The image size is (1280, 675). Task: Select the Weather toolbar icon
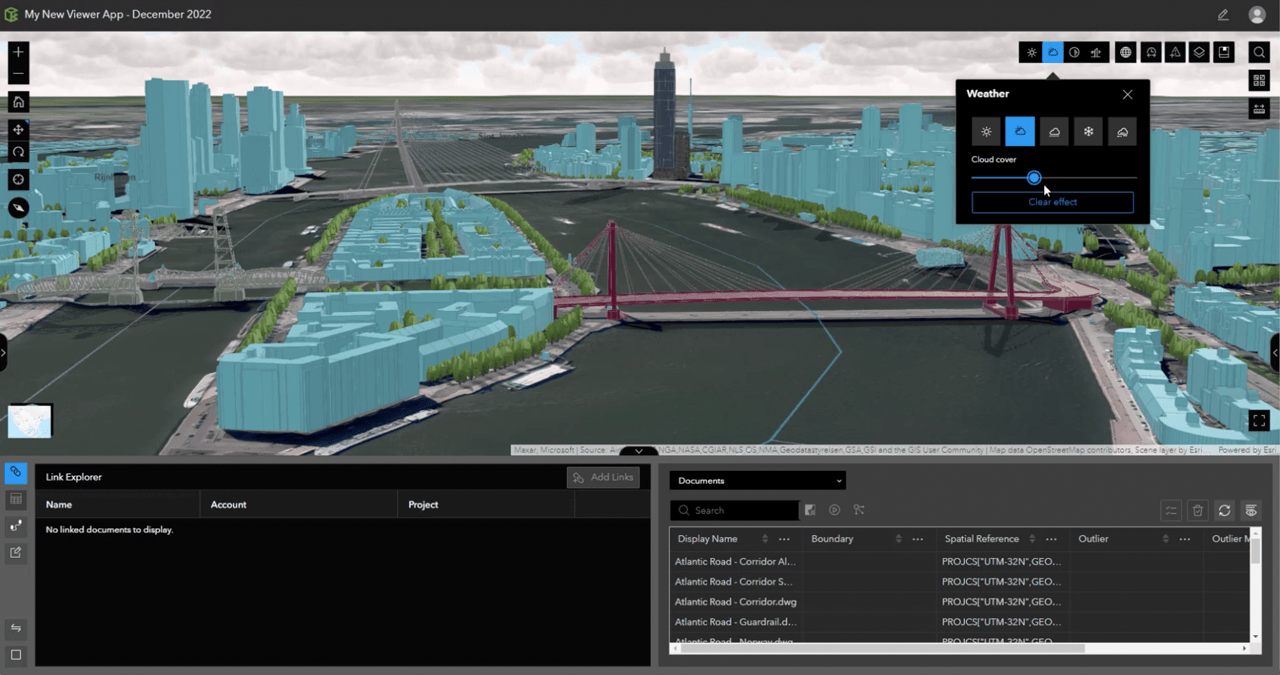[x=1052, y=52]
